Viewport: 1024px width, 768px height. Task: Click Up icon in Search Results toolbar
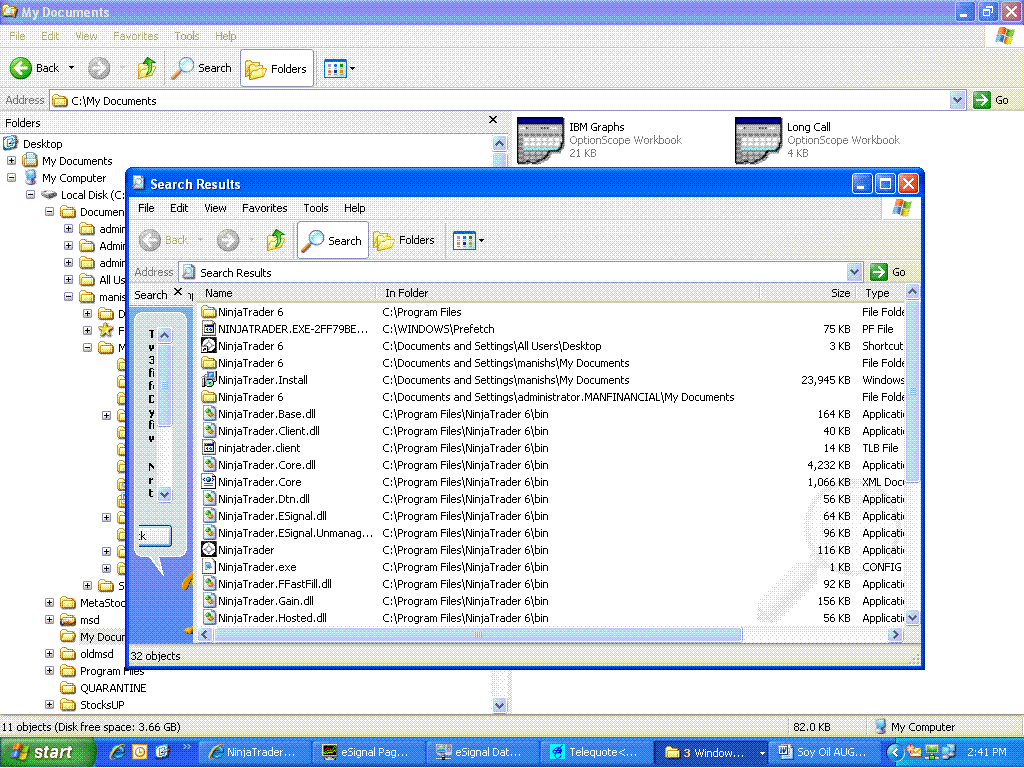pyautogui.click(x=276, y=240)
